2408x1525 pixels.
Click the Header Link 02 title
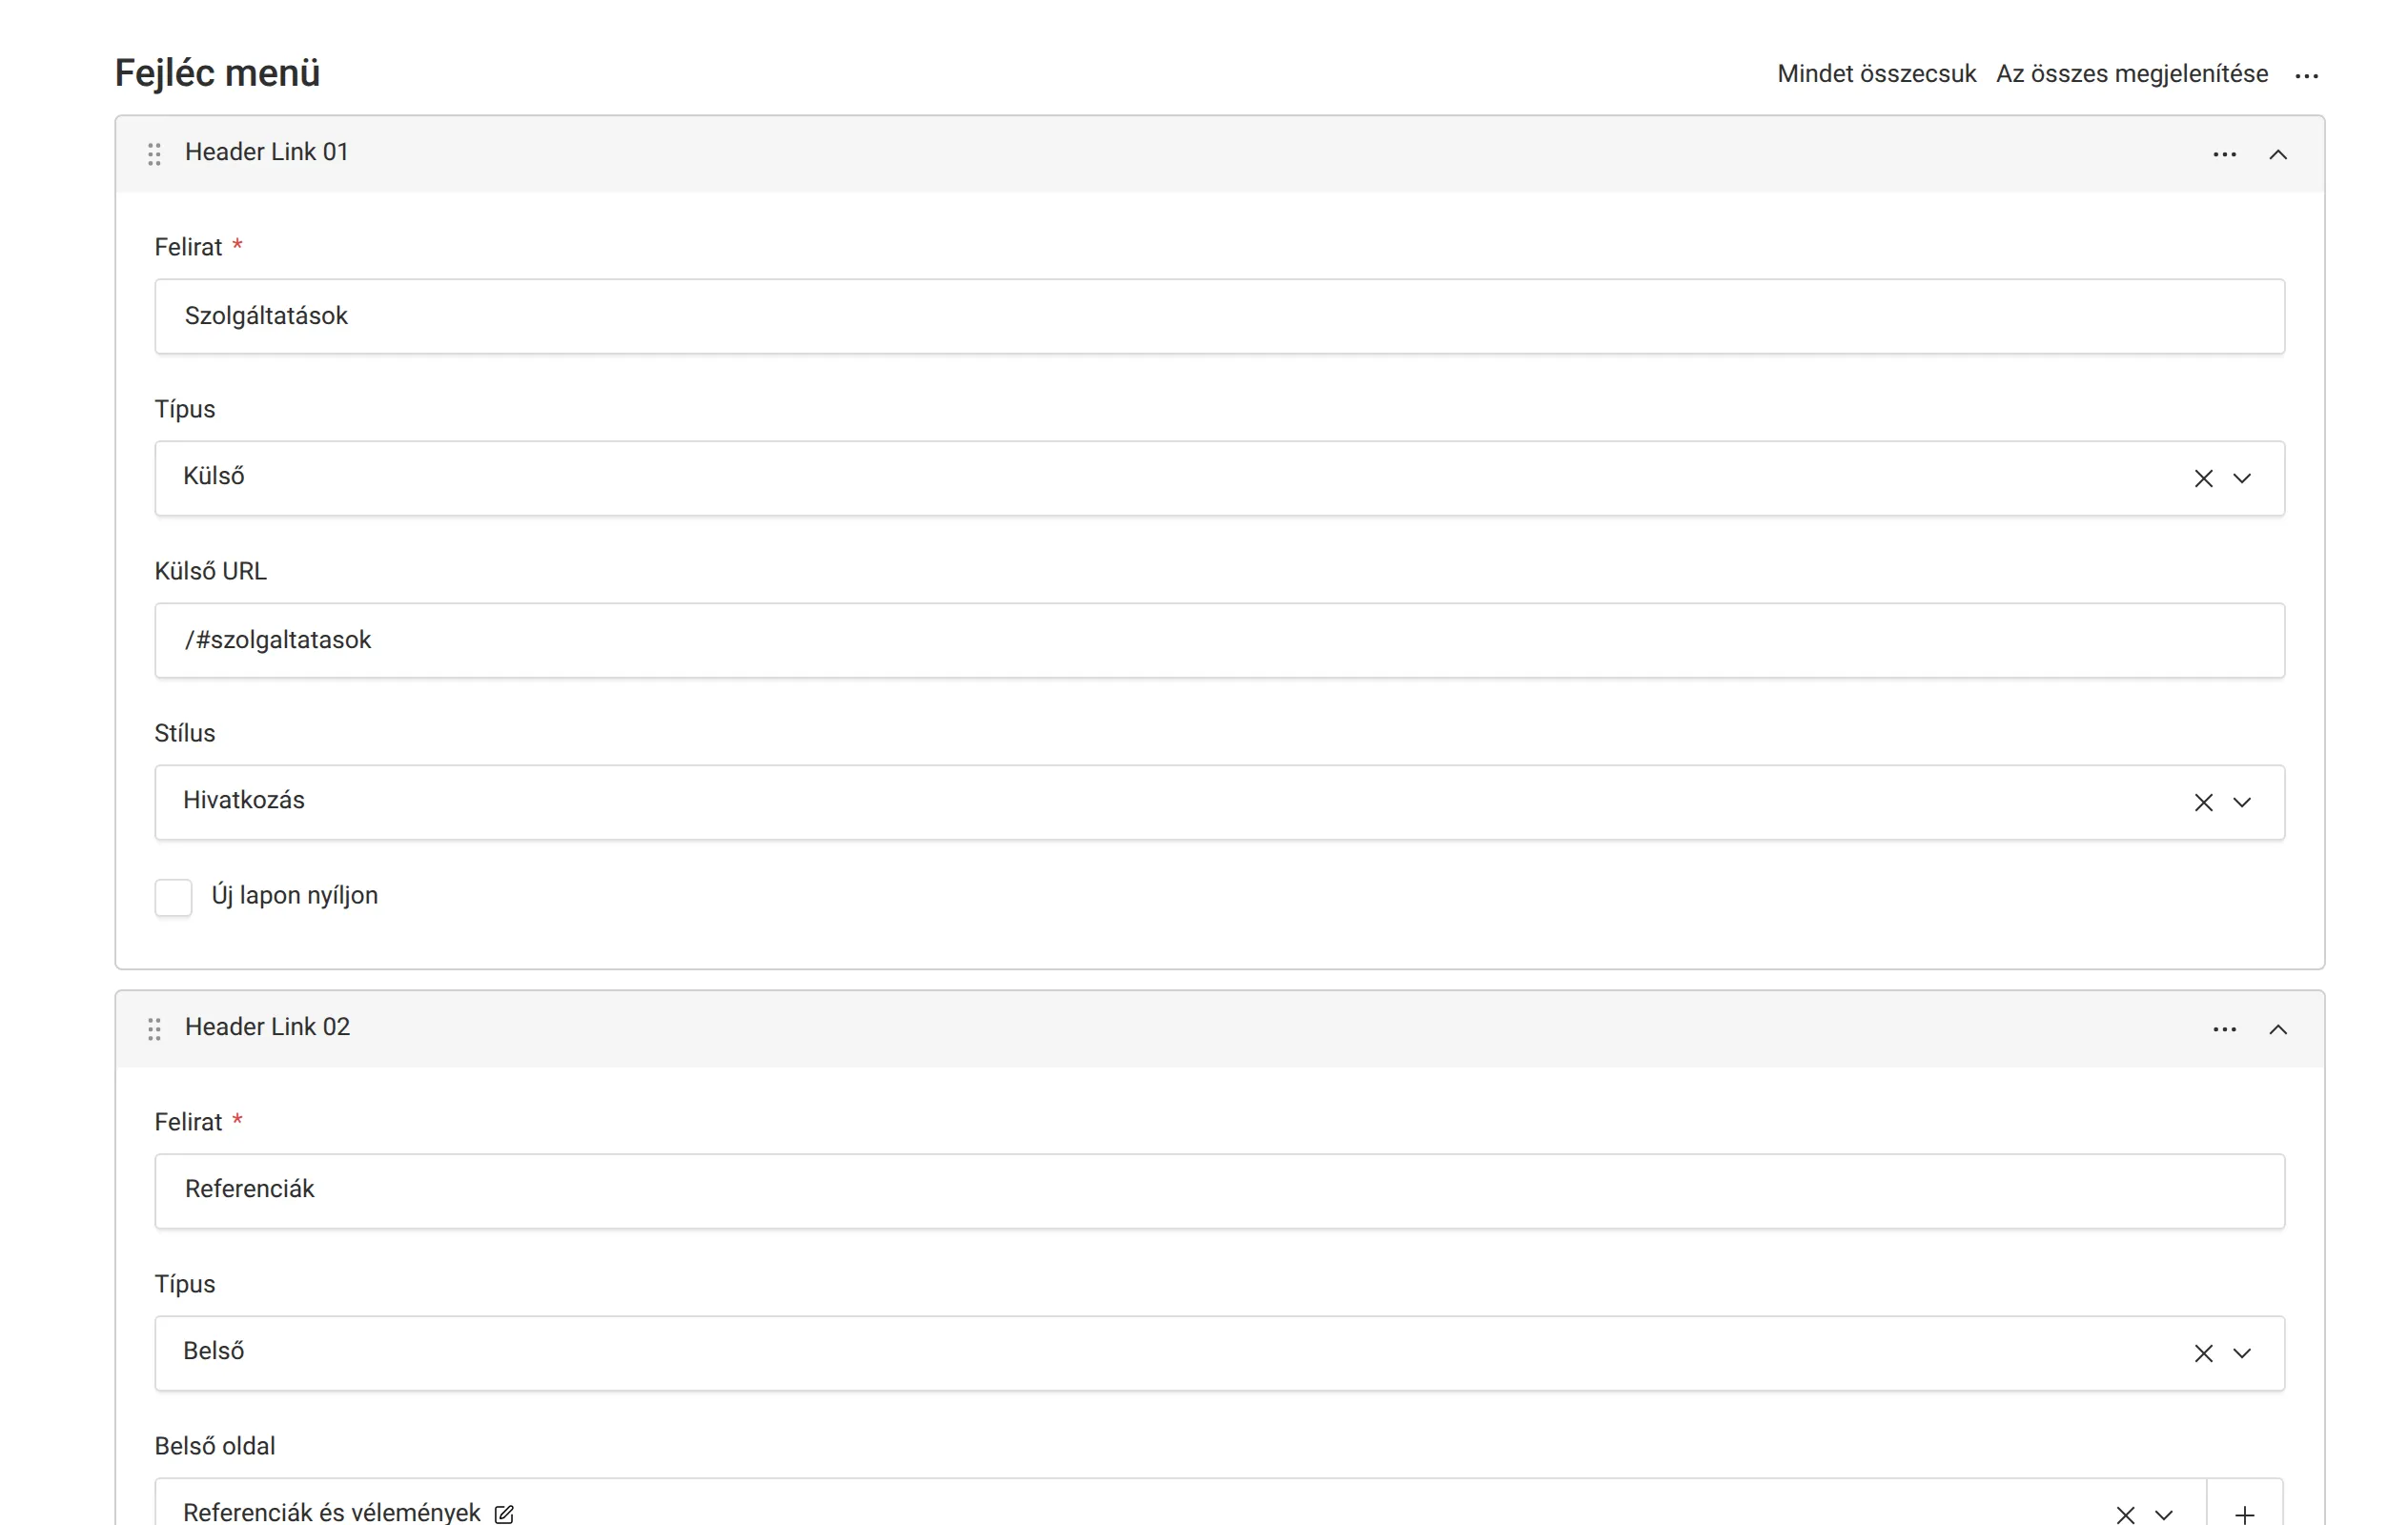268,1027
